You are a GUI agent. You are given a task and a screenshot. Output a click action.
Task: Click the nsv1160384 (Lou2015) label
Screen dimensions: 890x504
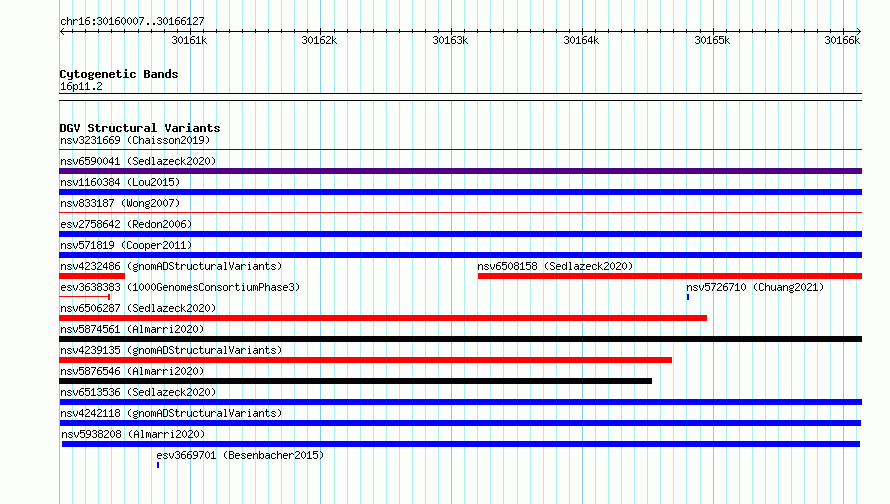pyautogui.click(x=120, y=182)
